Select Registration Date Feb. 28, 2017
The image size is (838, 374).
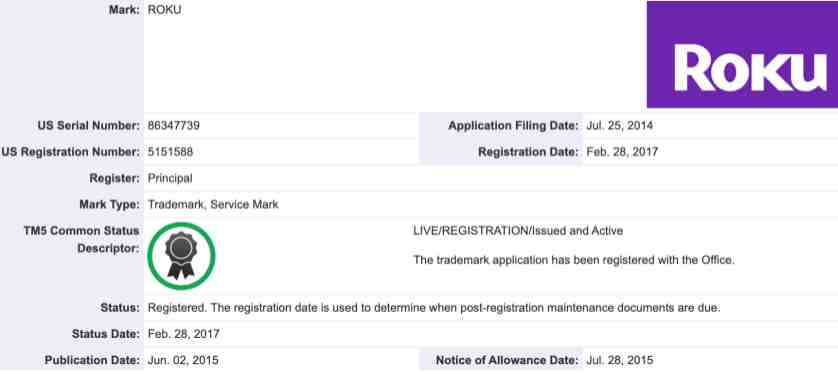[622, 152]
